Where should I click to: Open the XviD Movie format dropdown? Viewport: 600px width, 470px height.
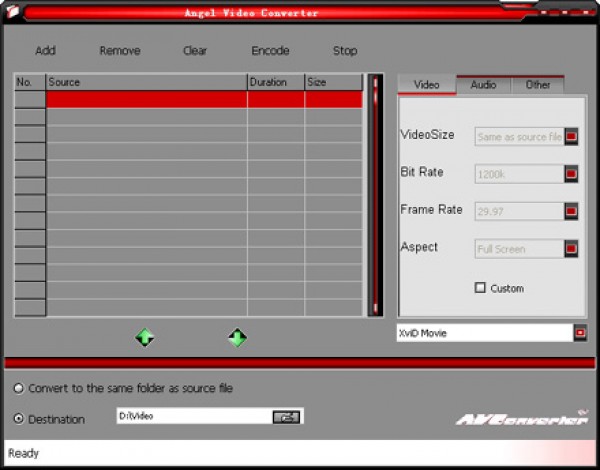point(580,333)
